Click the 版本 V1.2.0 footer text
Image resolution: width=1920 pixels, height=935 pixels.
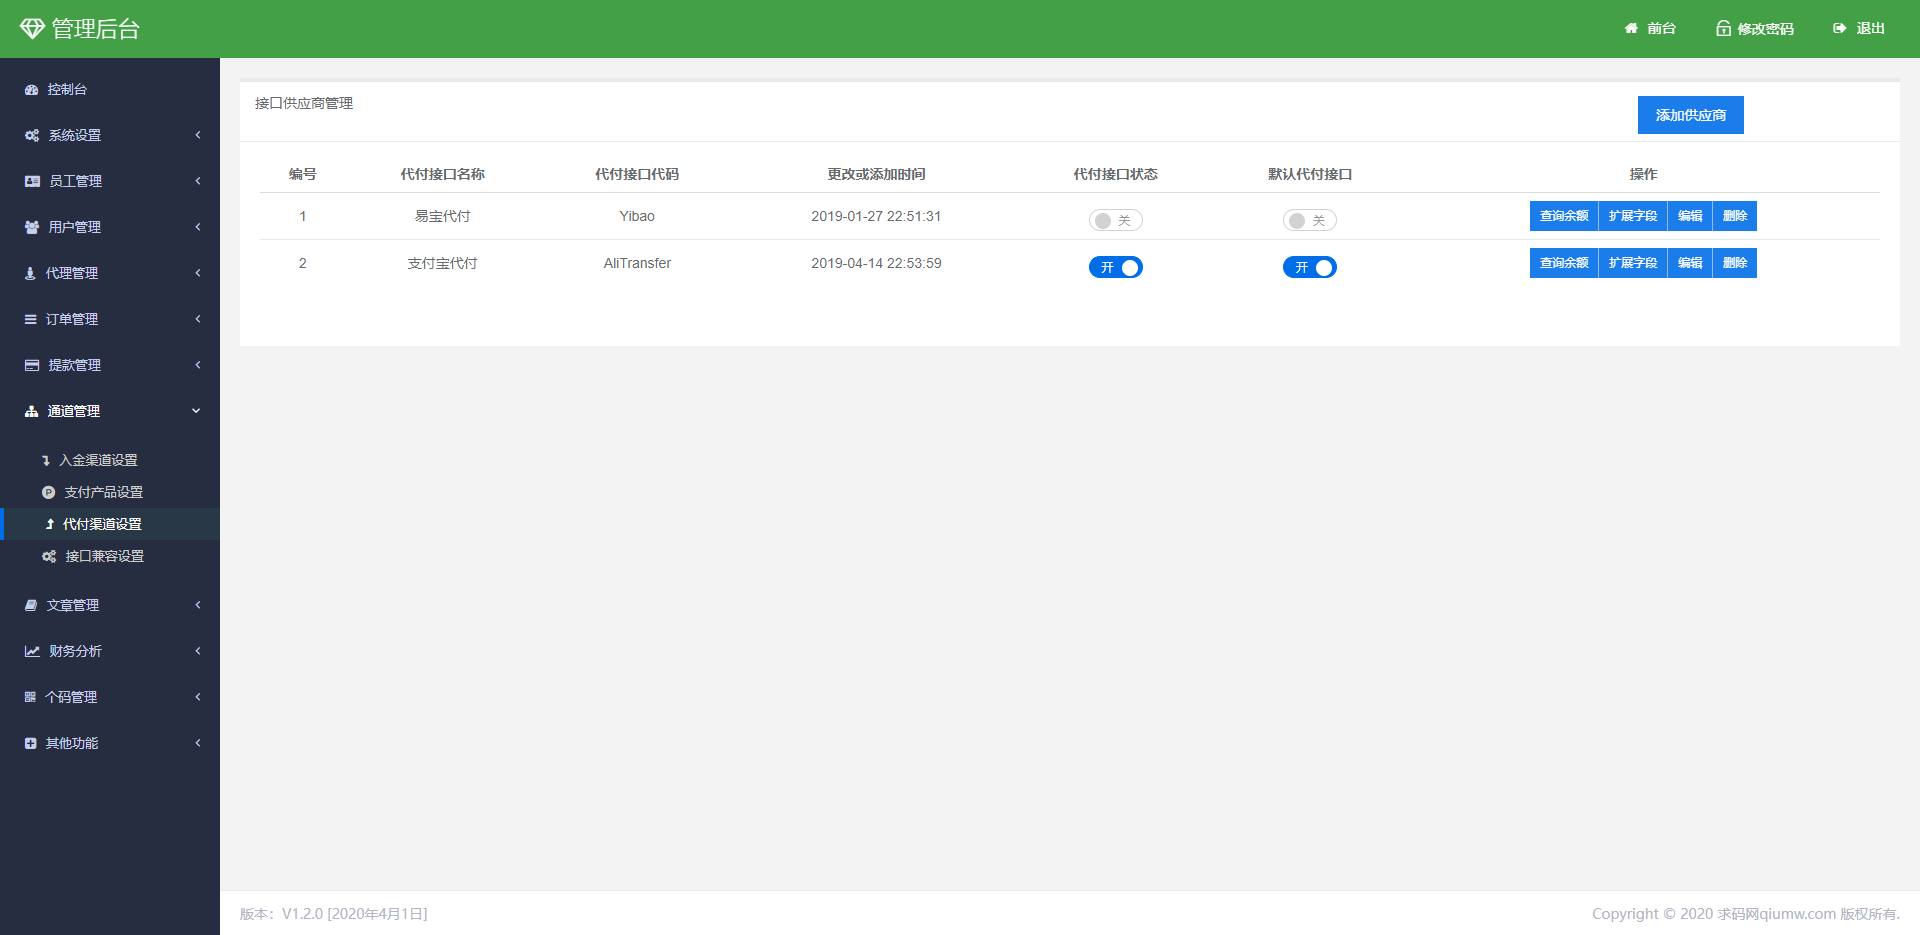pyautogui.click(x=334, y=914)
